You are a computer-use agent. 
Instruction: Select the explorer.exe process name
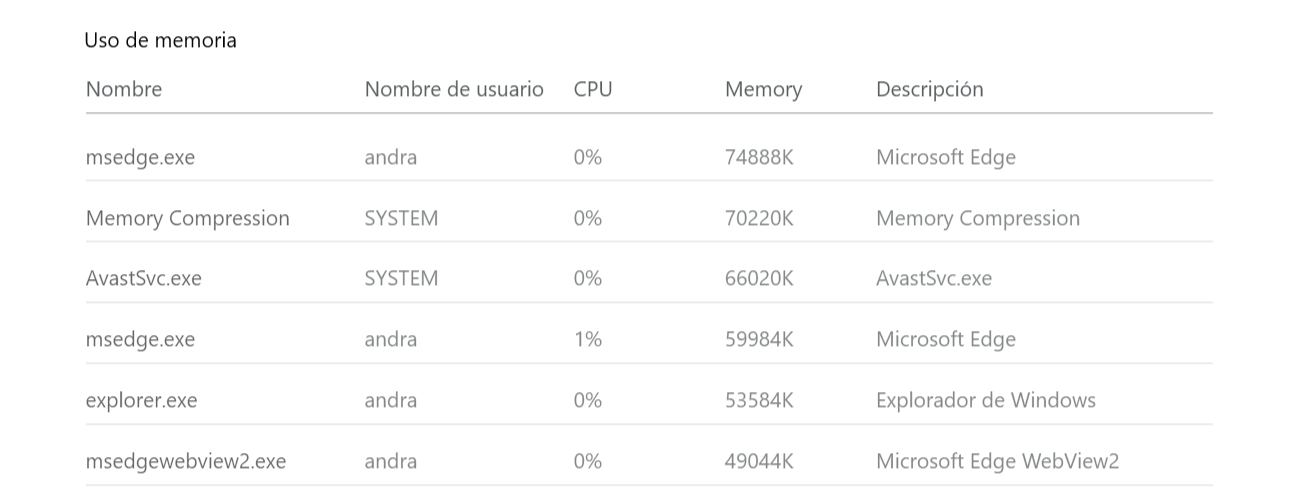(142, 400)
